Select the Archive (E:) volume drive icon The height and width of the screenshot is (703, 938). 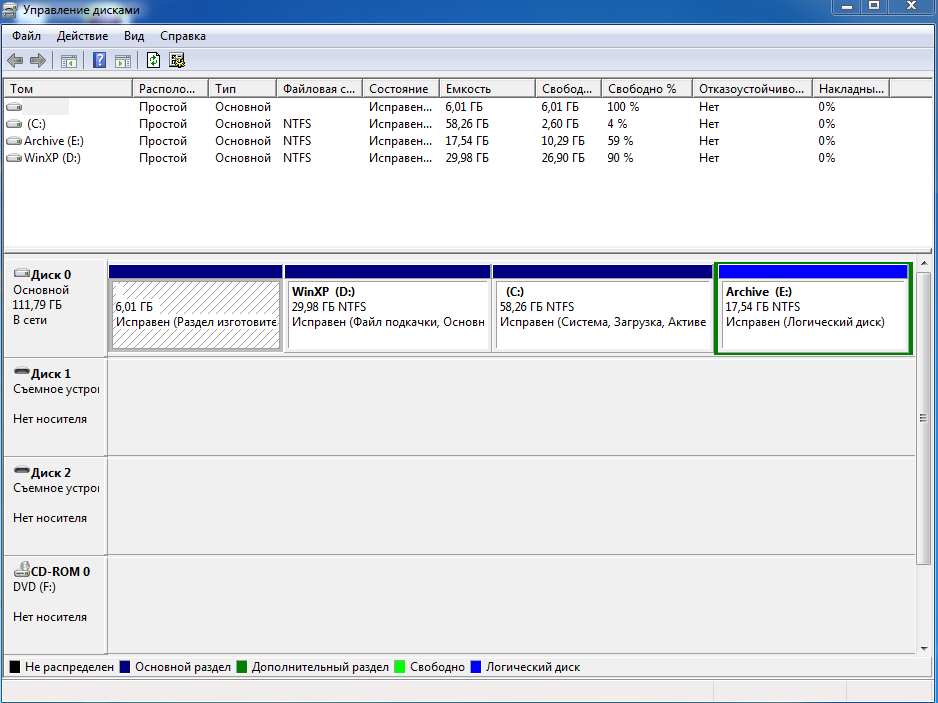click(14, 141)
